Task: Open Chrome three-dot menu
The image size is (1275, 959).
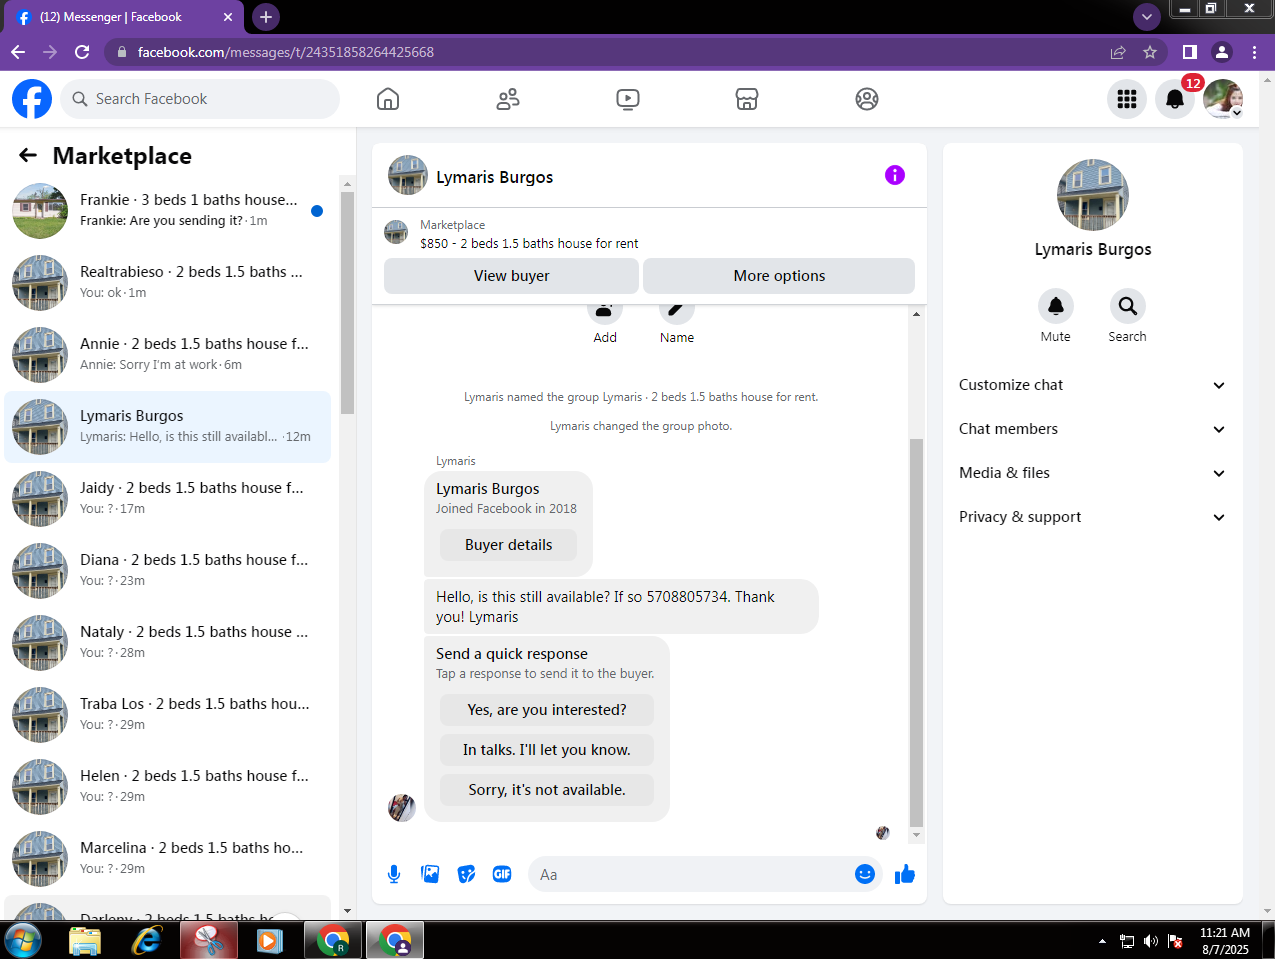Action: (x=1254, y=52)
